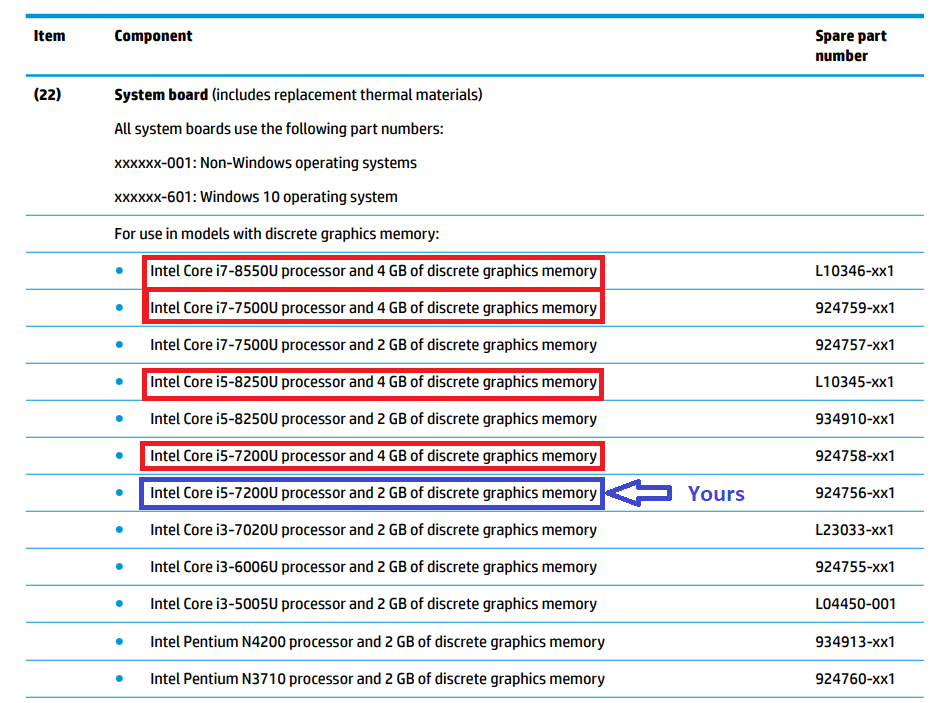Viewport: 931px width, 703px height.
Task: Click 'xxxxxx-601: Windows 10 operating system' line
Action: (x=256, y=197)
